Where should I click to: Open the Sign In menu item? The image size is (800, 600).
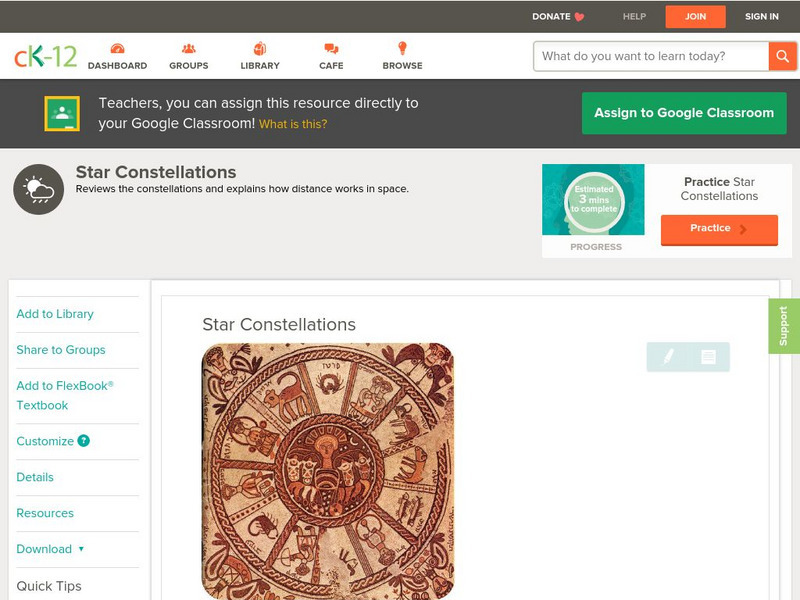point(761,17)
